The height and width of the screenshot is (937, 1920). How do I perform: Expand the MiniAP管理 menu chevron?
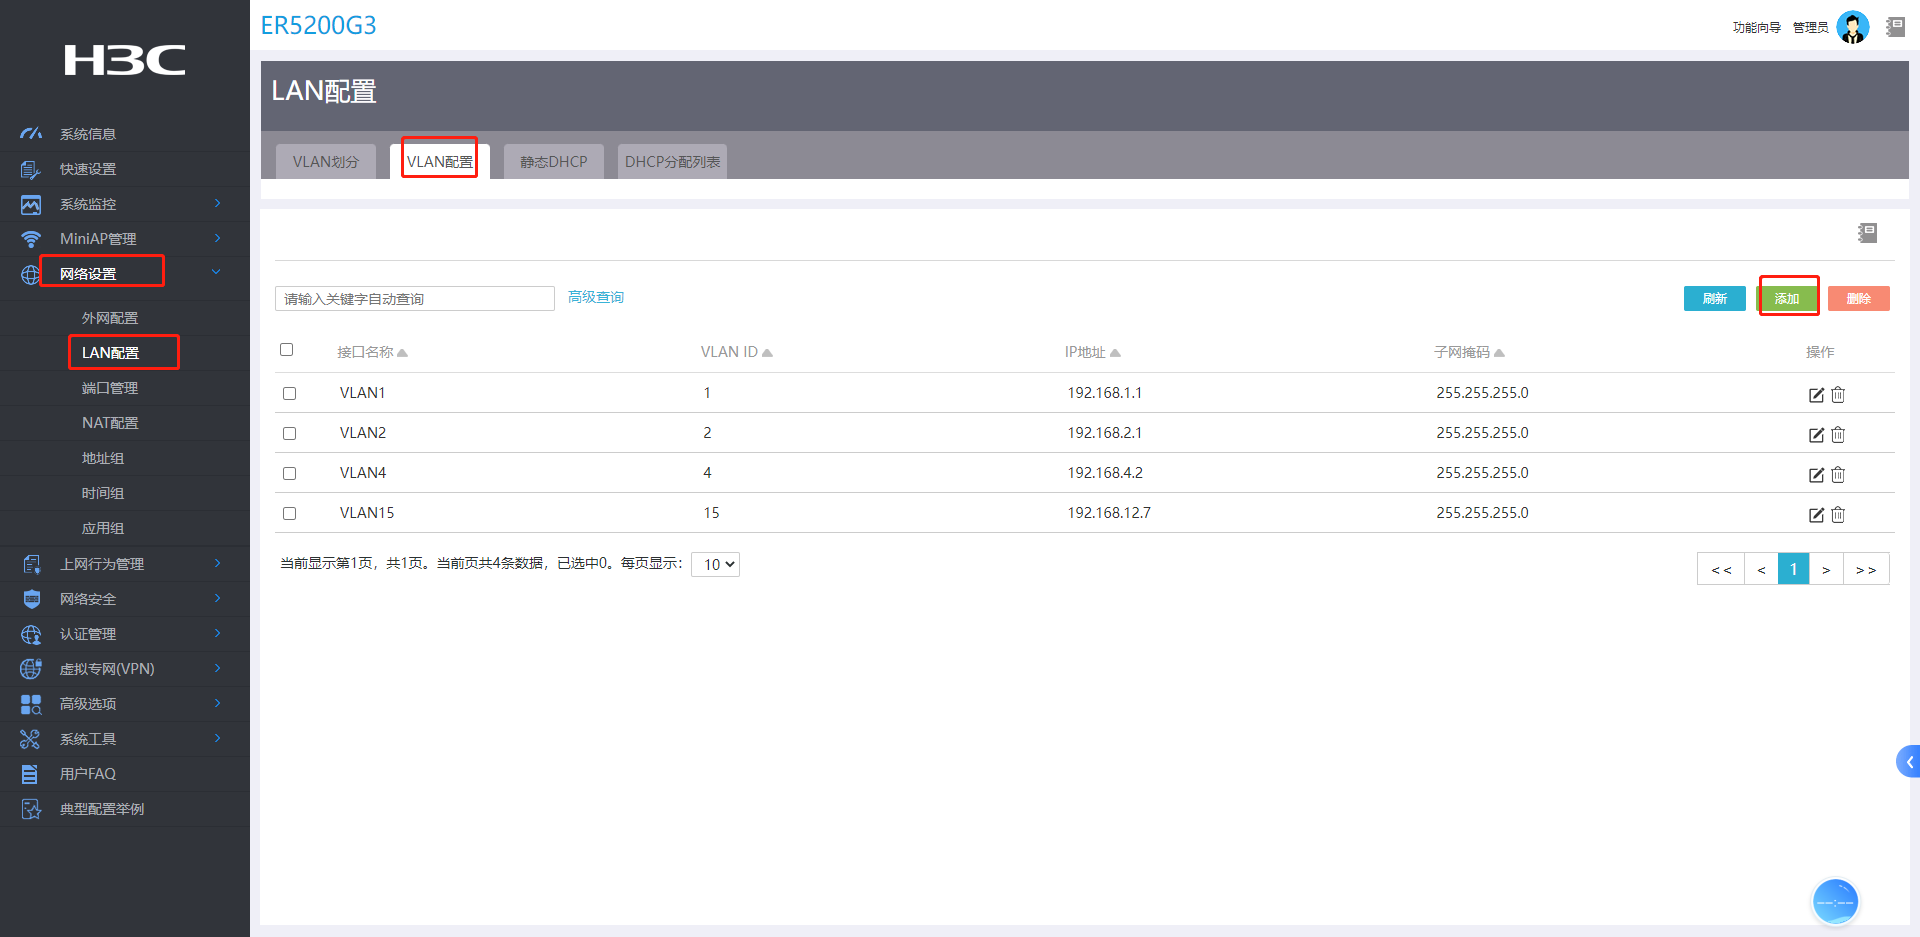[217, 238]
